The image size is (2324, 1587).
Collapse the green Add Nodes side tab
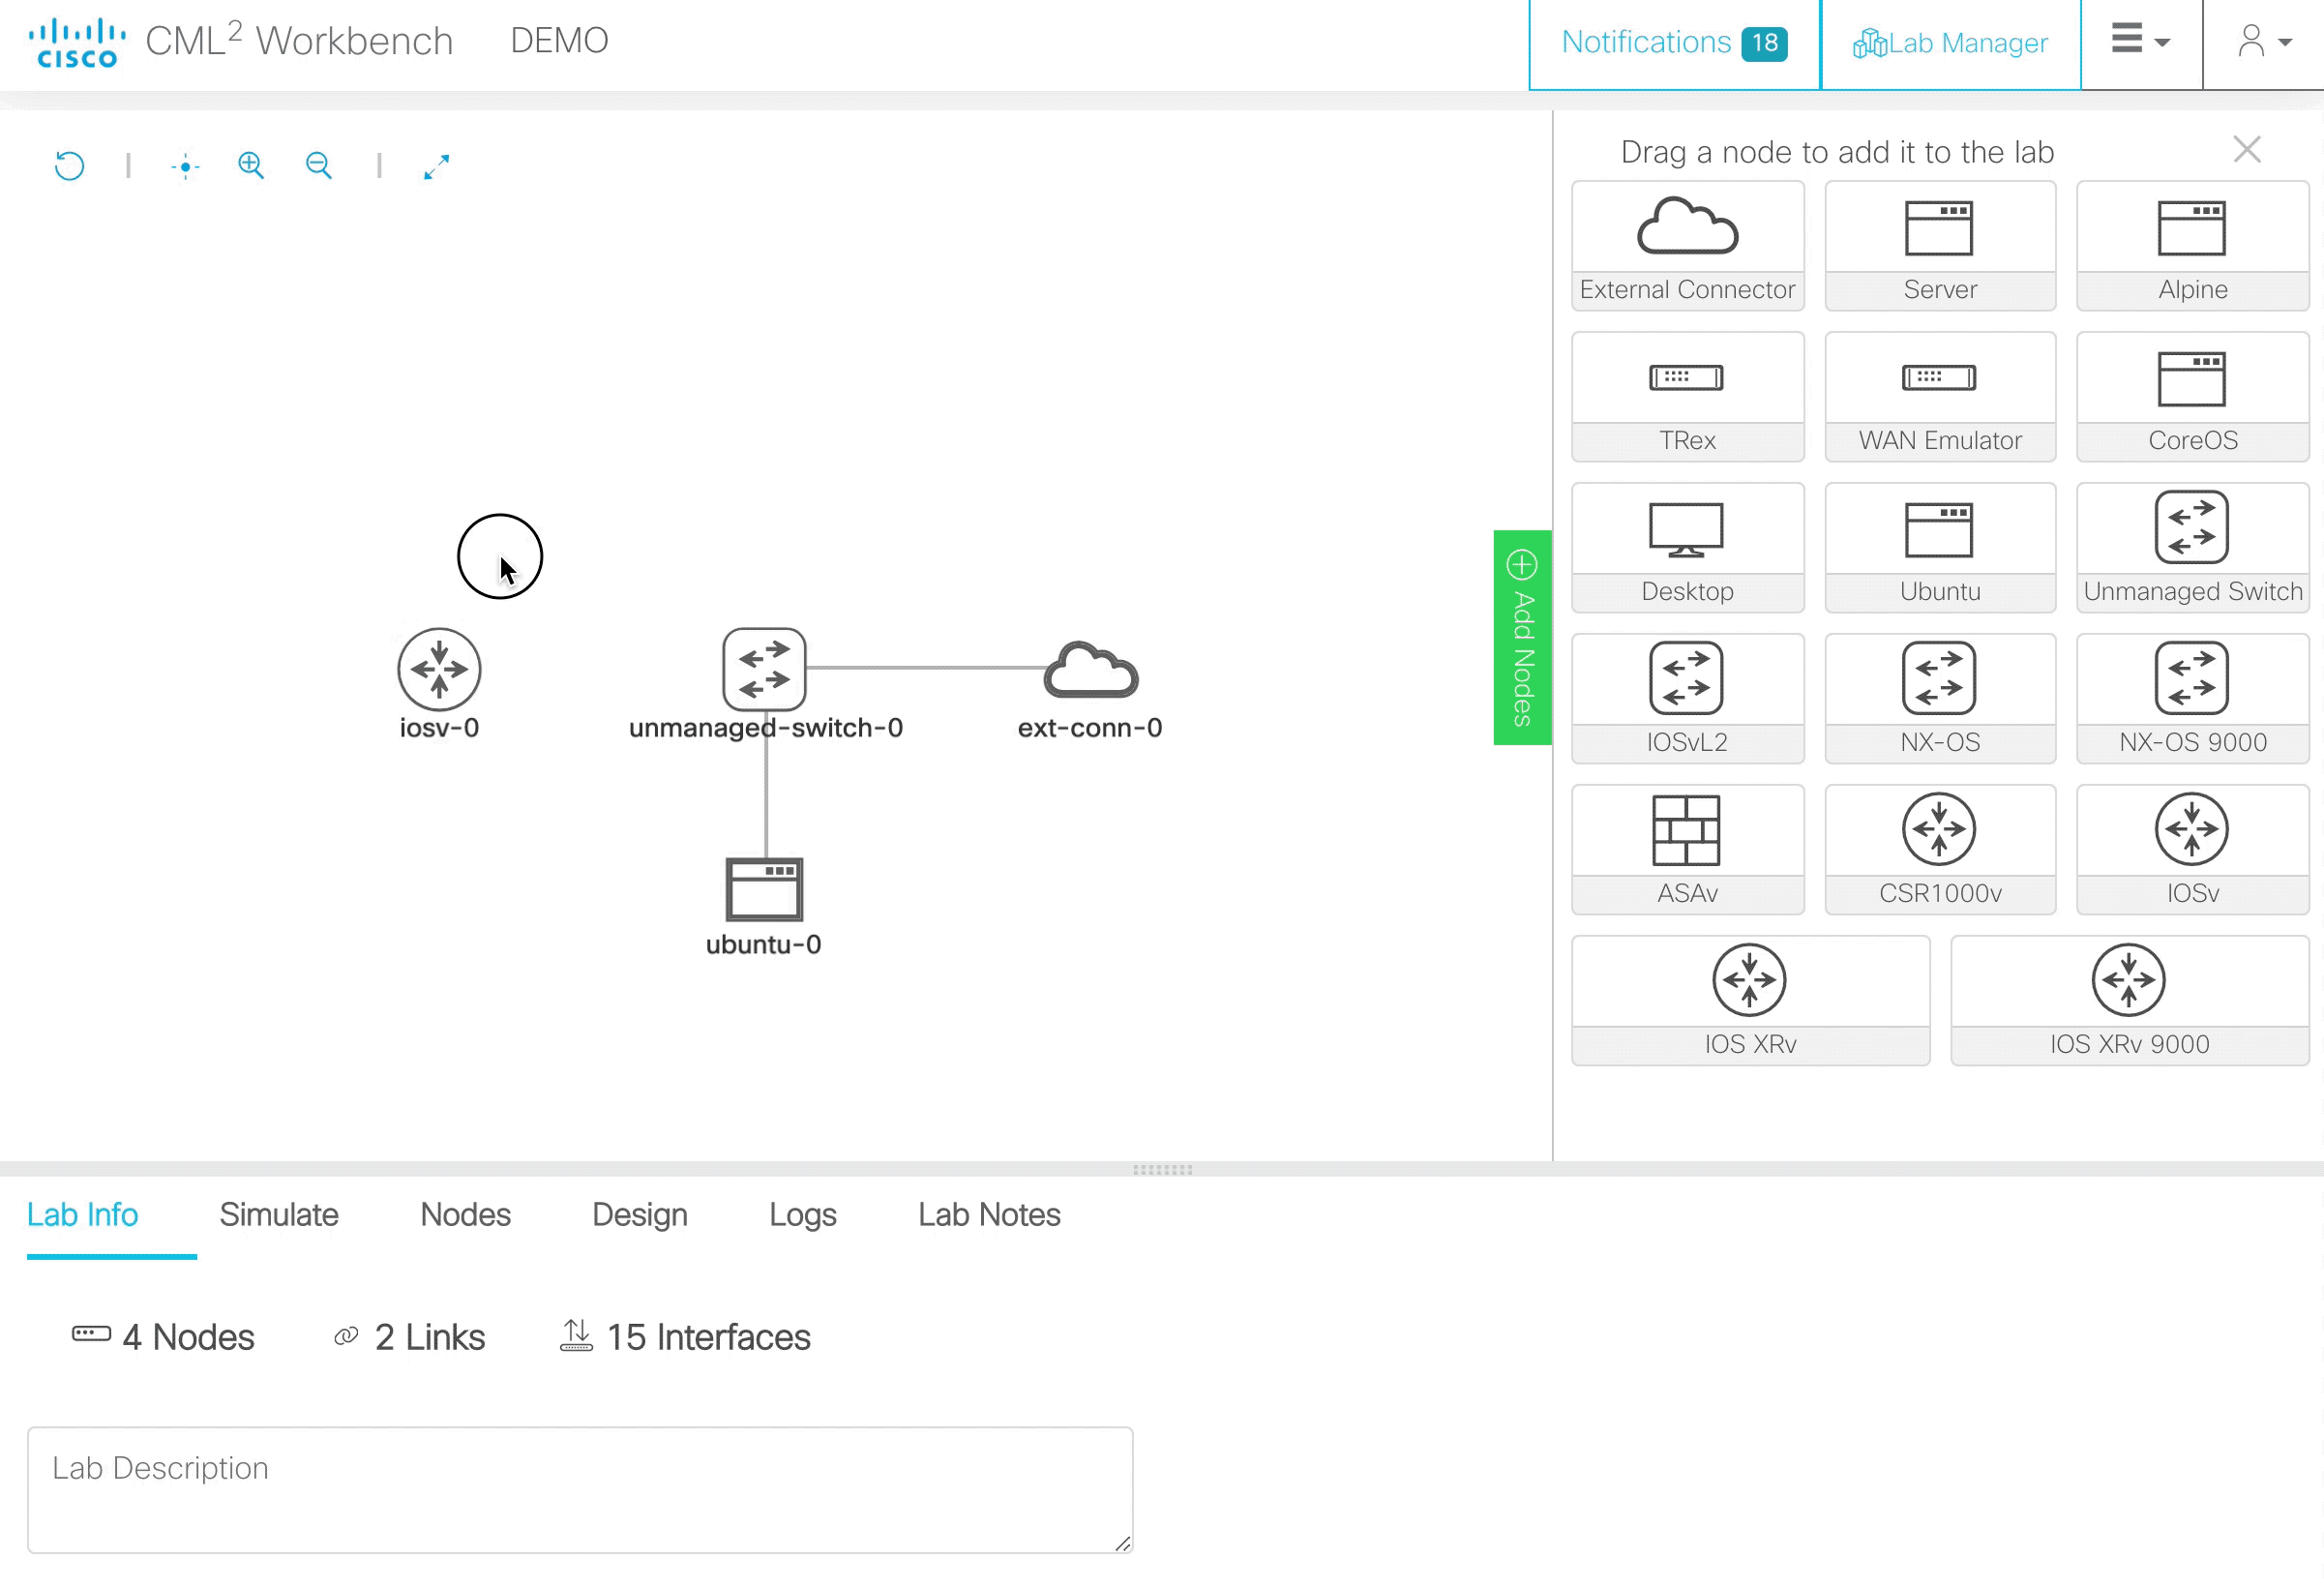(1522, 637)
